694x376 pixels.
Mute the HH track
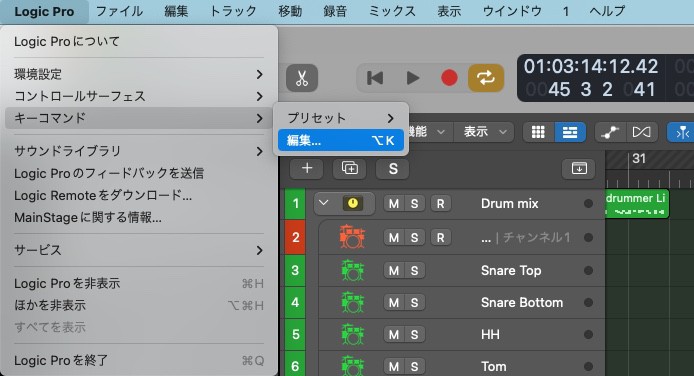(393, 335)
